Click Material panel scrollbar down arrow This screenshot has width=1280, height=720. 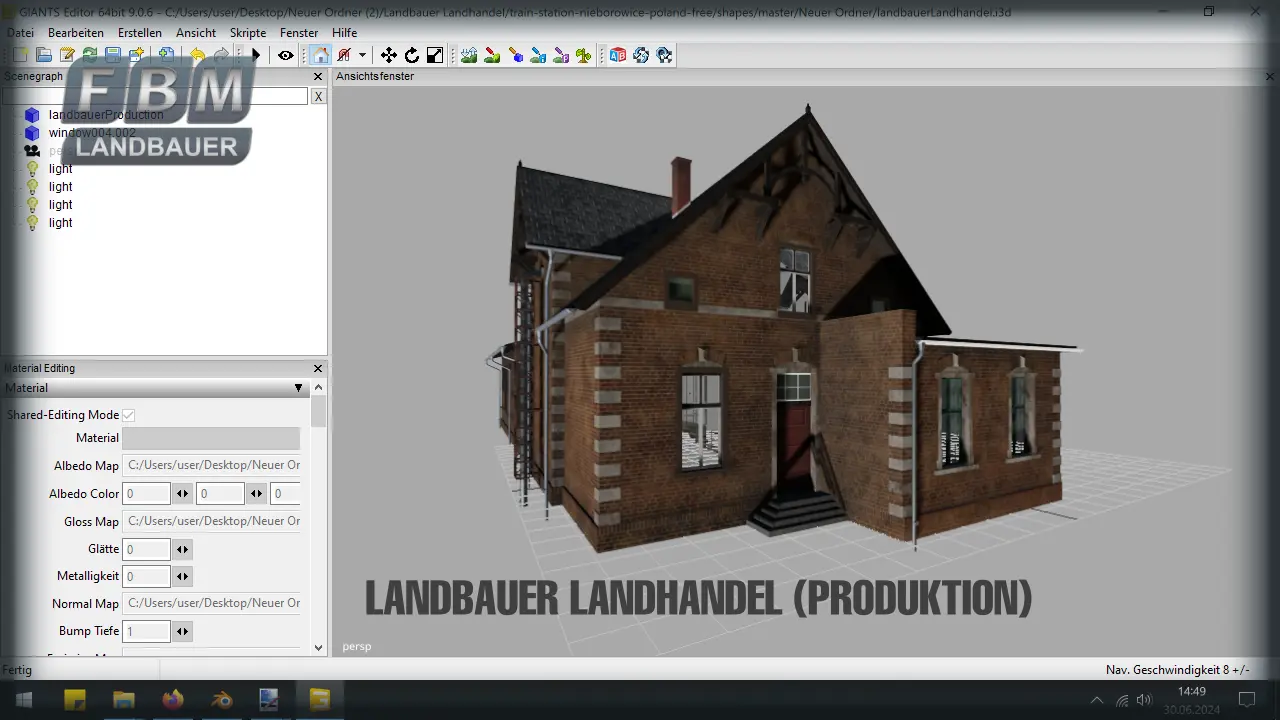319,648
